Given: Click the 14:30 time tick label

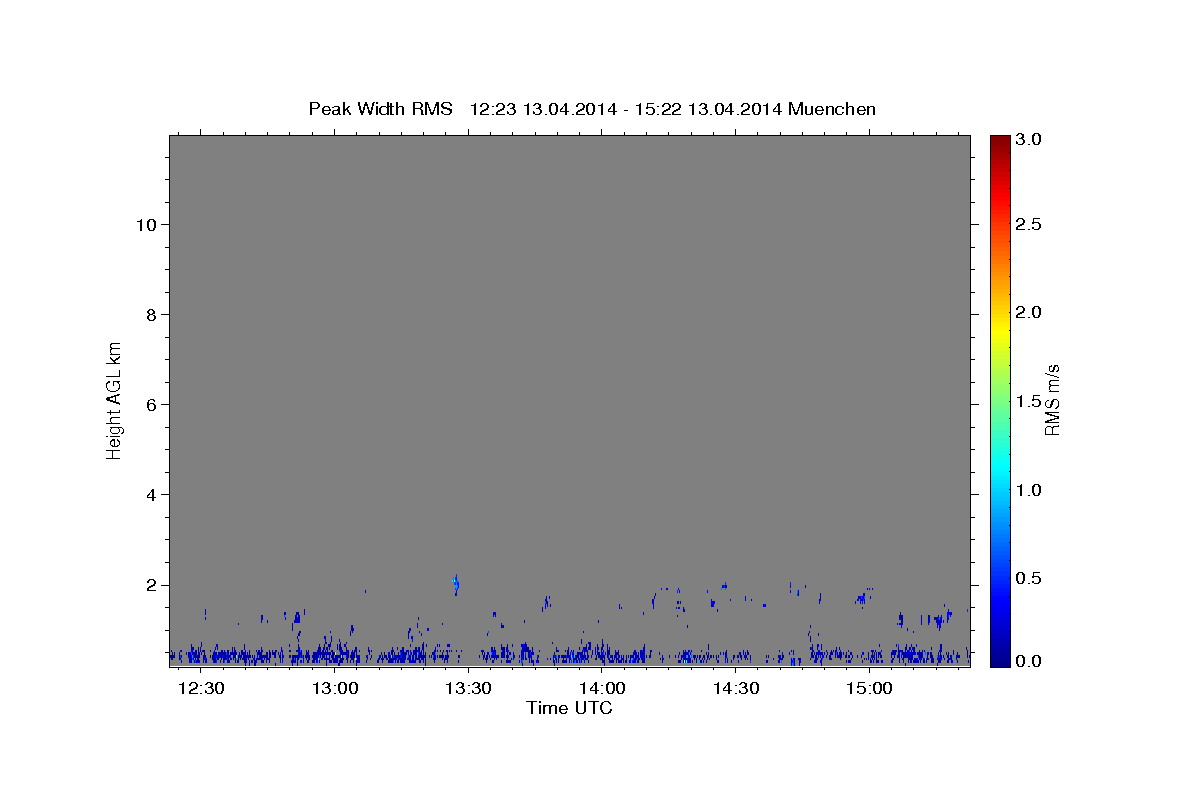Looking at the screenshot, I should coord(735,689).
